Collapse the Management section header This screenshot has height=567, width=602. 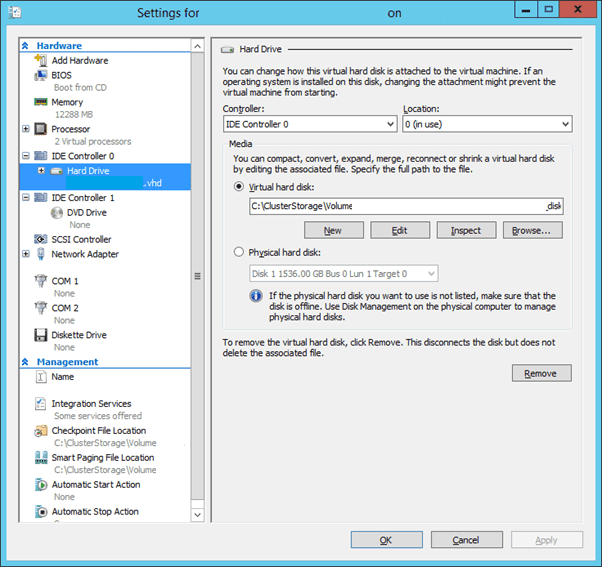pyautogui.click(x=25, y=362)
